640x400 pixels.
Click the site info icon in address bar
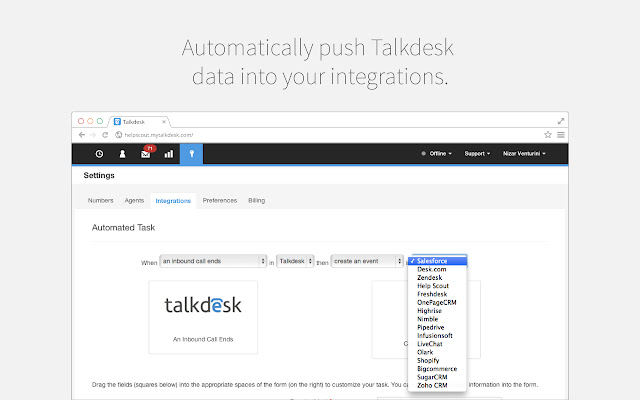click(x=118, y=135)
